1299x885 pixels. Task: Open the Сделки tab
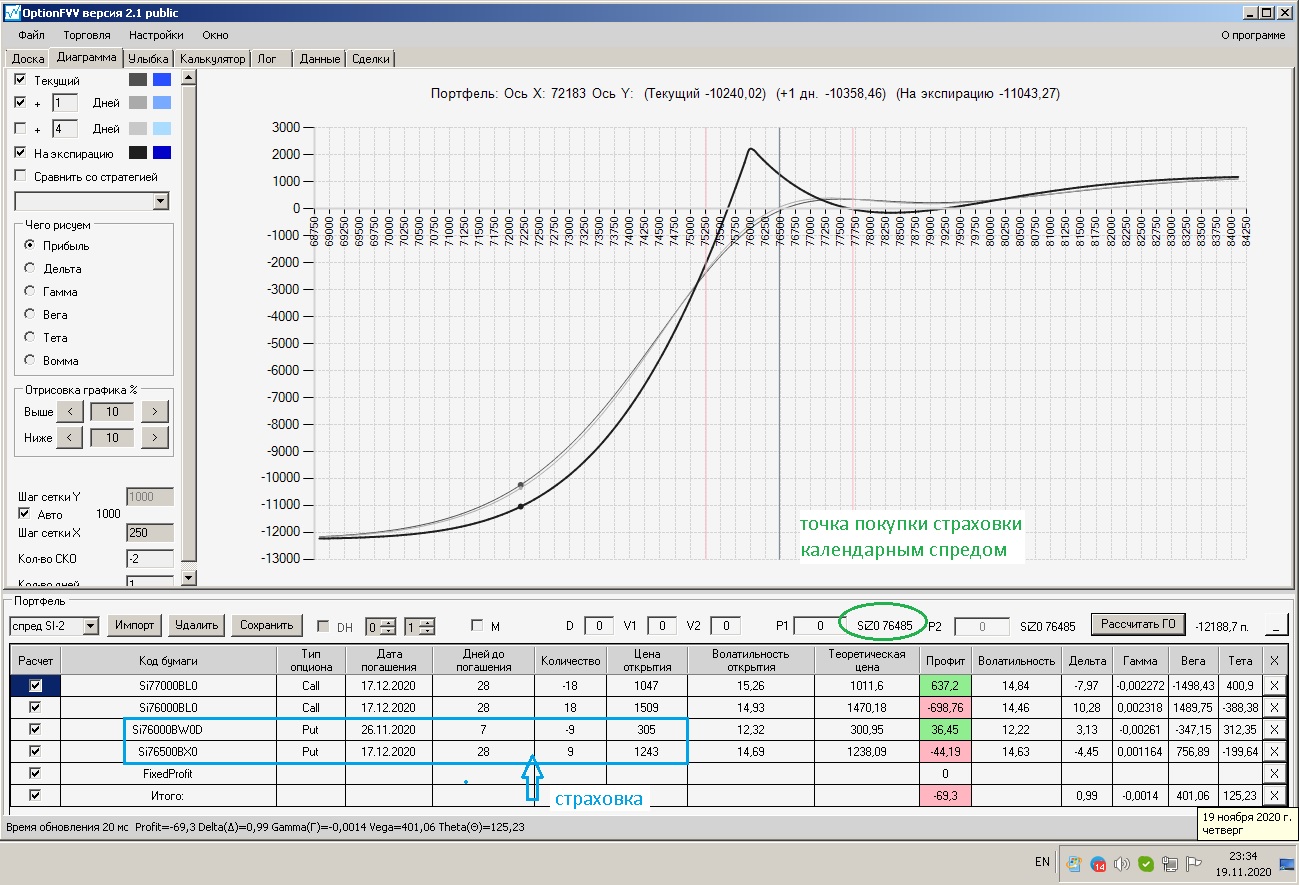tap(371, 59)
